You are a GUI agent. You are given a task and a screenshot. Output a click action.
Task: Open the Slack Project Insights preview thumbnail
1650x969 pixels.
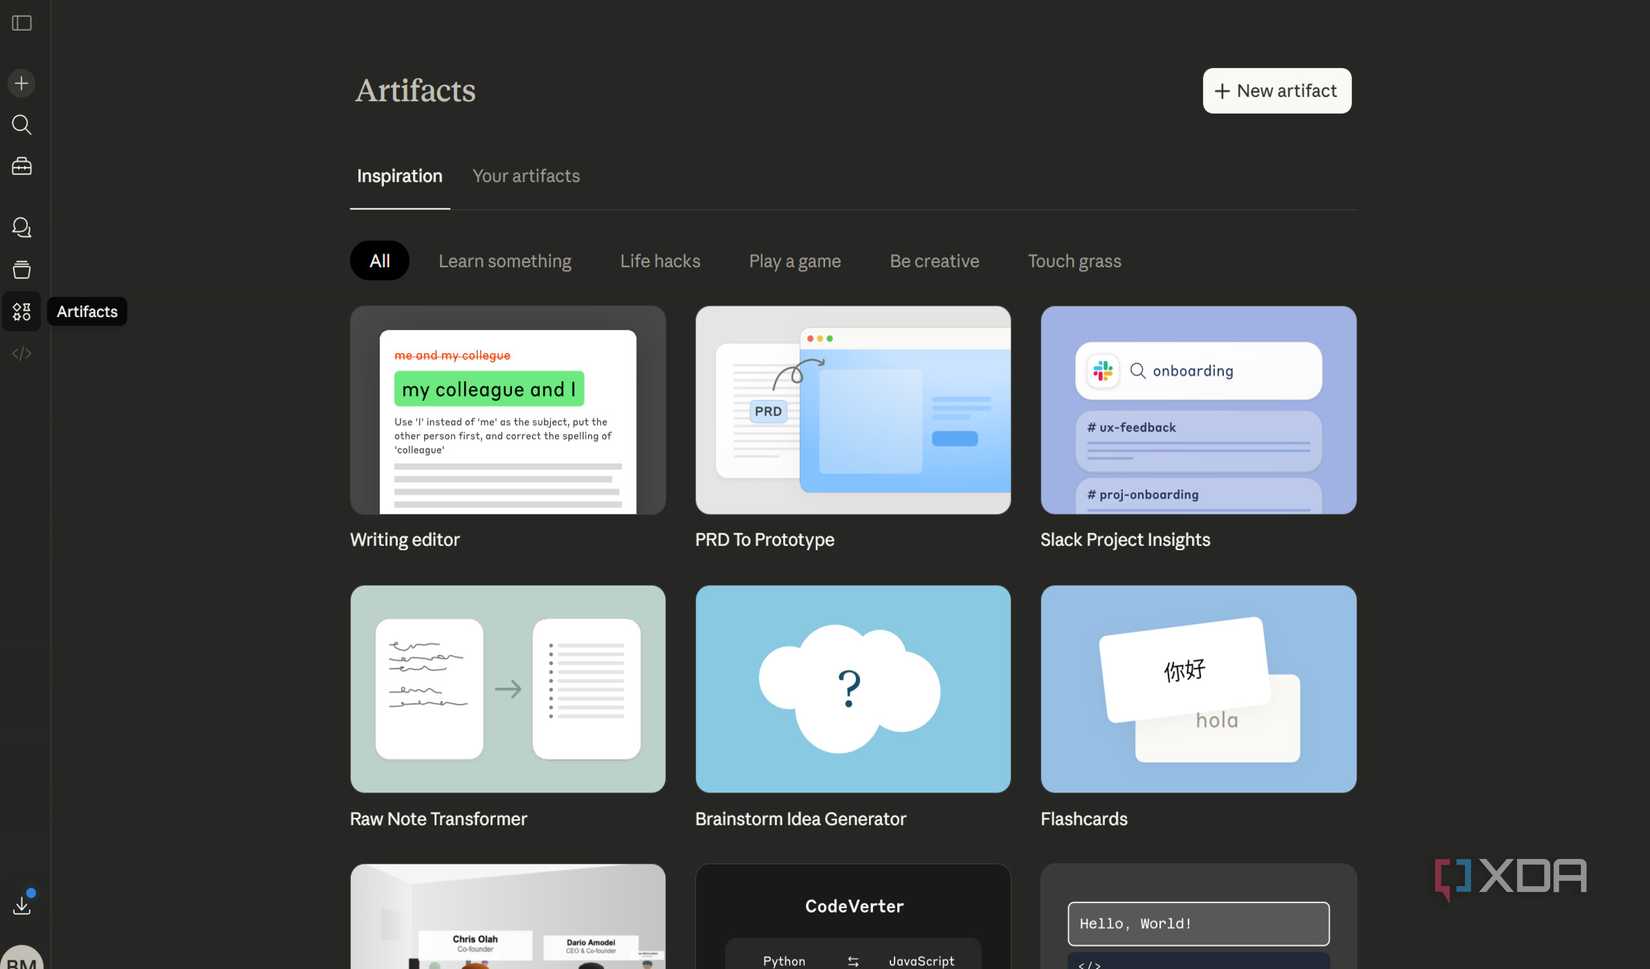(x=1199, y=410)
